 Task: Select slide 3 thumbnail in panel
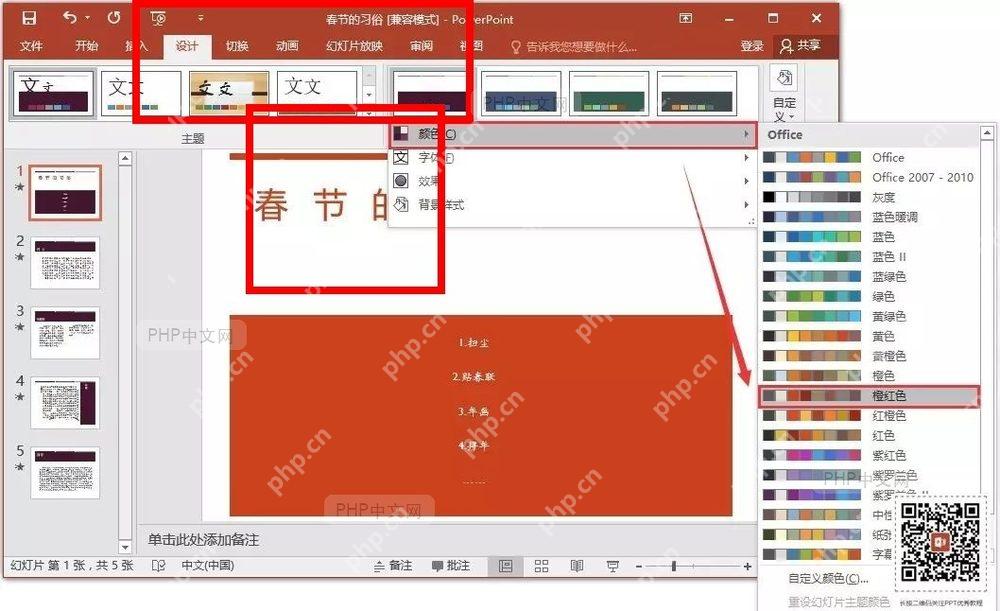(x=65, y=332)
